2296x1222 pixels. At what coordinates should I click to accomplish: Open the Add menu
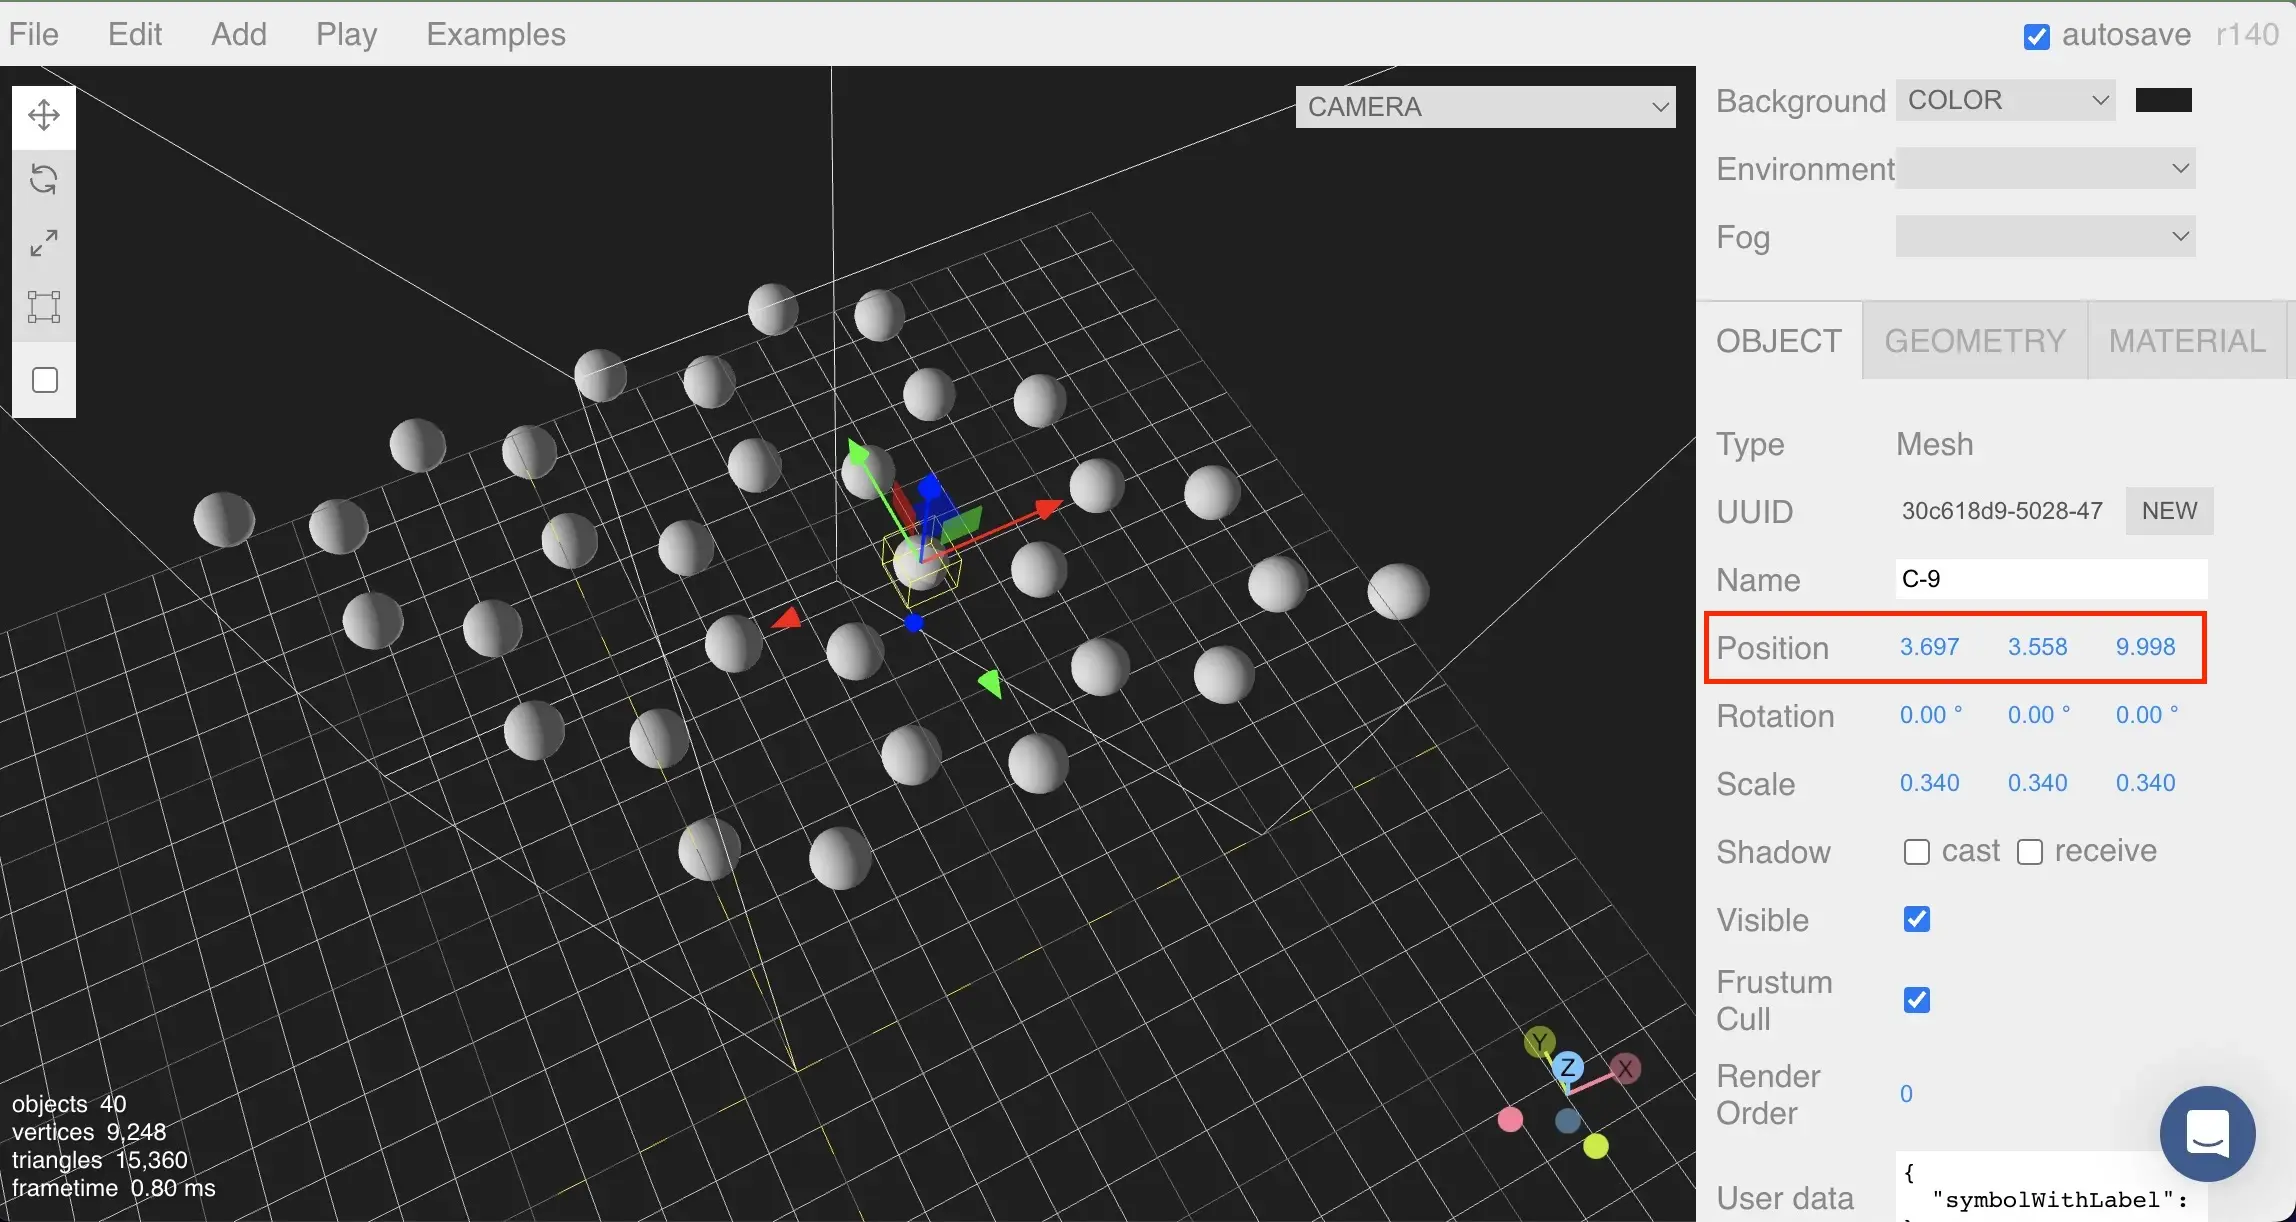(239, 33)
